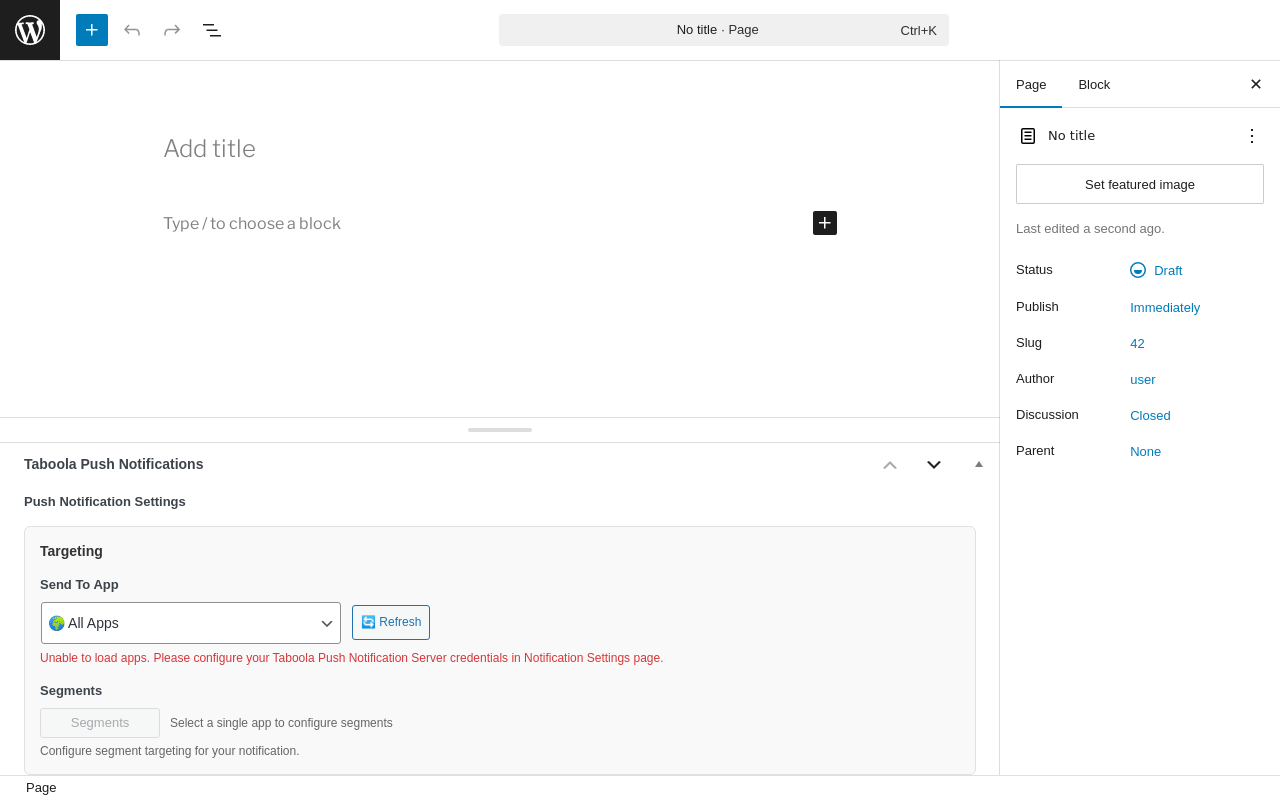Open the page actions three-dot menu
This screenshot has width=1280, height=800.
1252,136
